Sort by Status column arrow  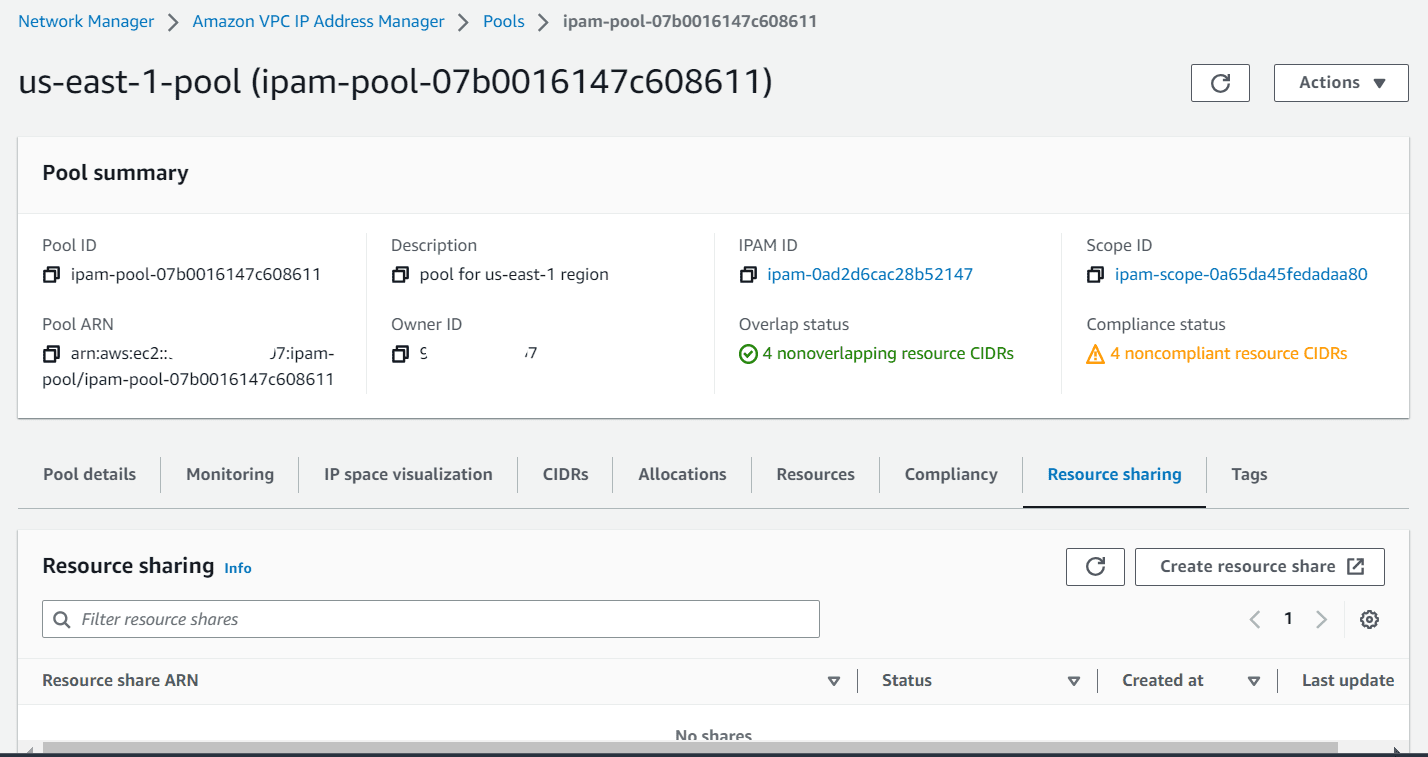point(1074,681)
